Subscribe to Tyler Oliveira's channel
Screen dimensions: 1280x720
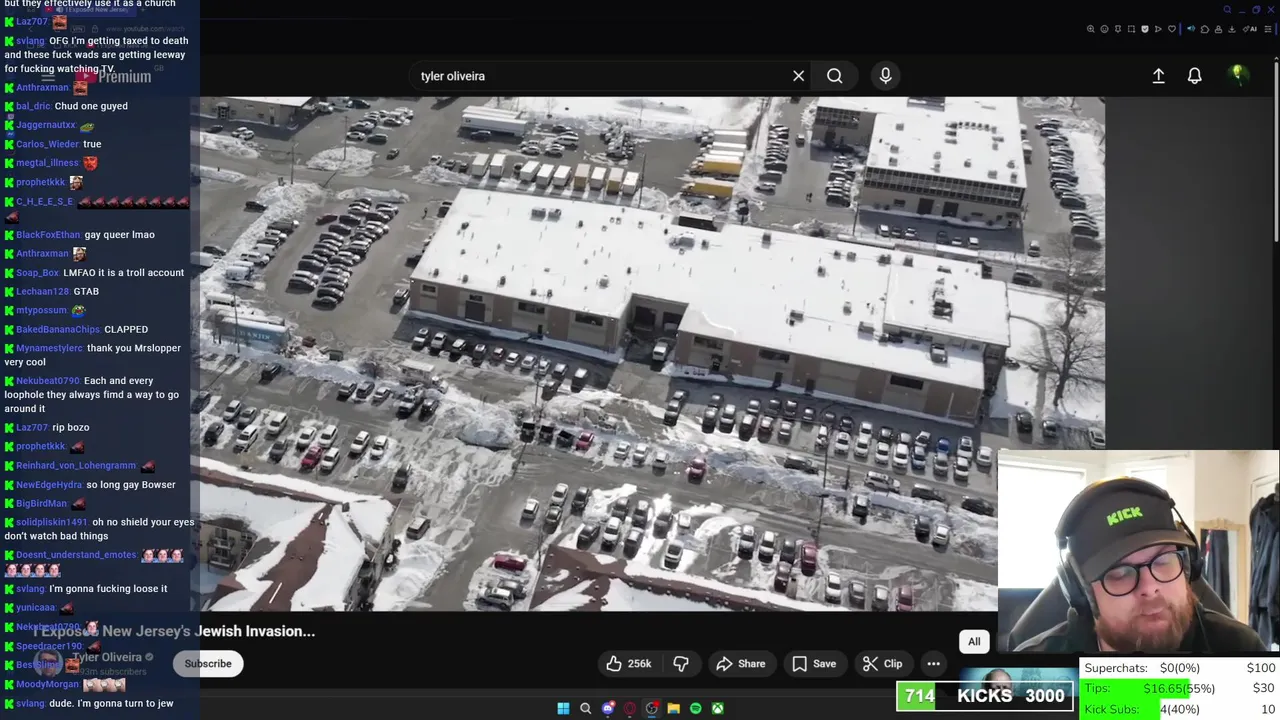(208, 663)
